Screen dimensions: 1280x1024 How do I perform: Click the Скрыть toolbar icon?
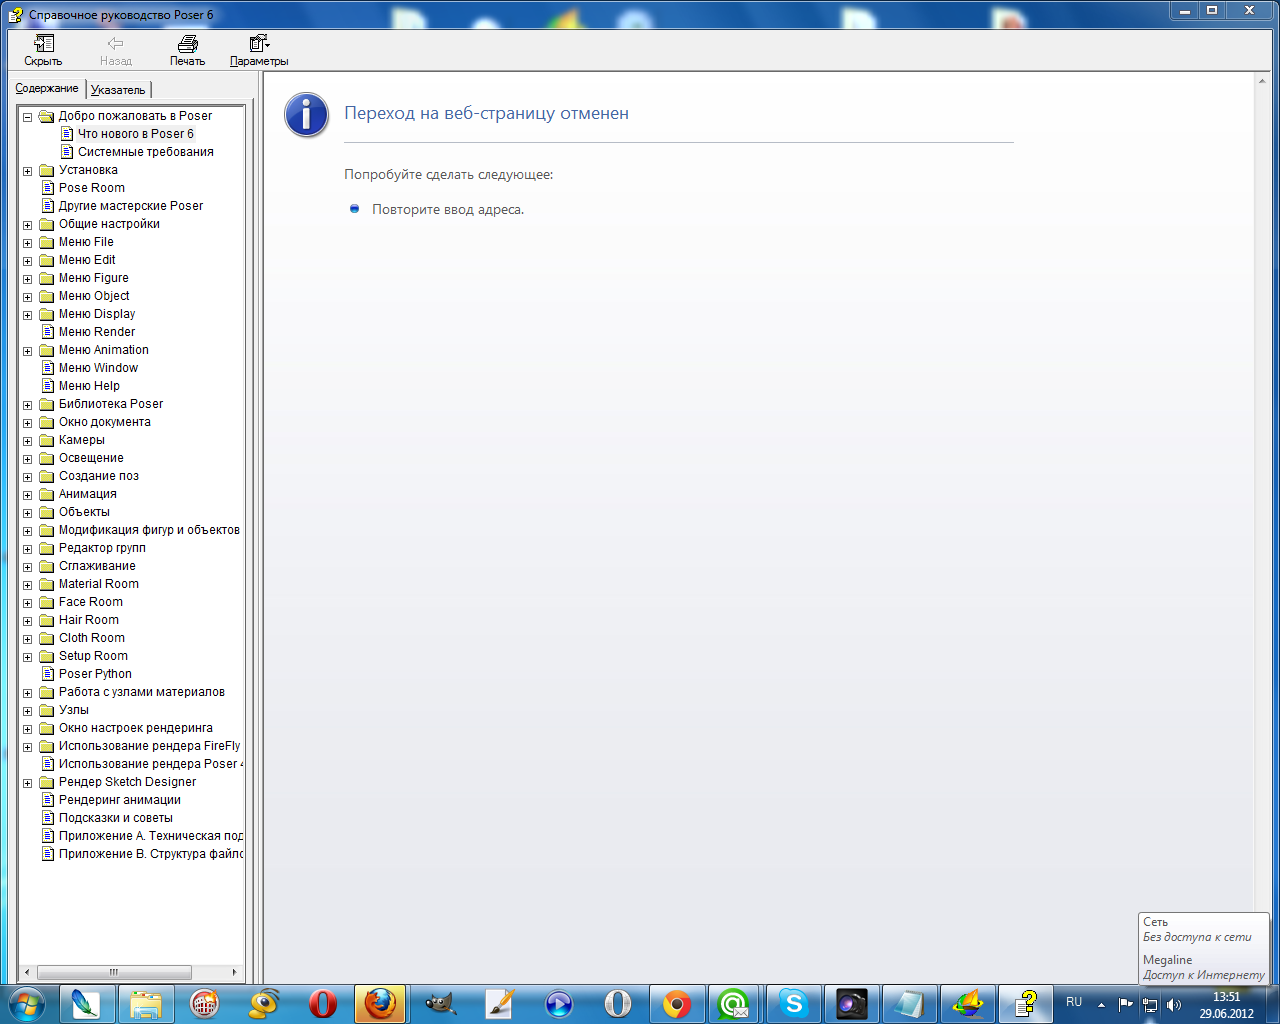pyautogui.click(x=44, y=43)
